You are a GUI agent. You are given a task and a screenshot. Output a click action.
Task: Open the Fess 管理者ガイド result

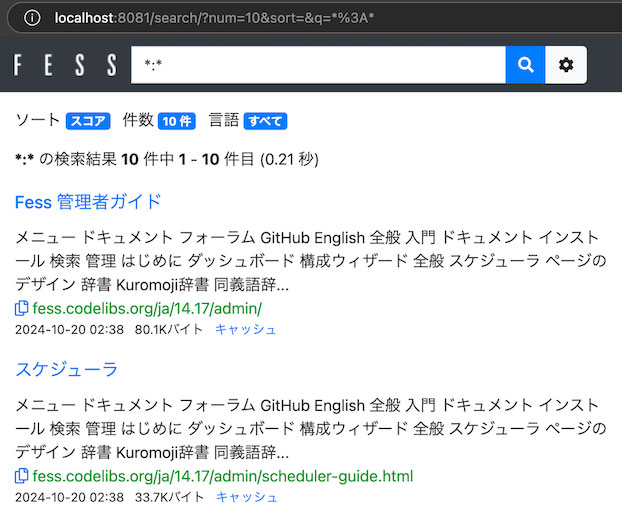88,202
